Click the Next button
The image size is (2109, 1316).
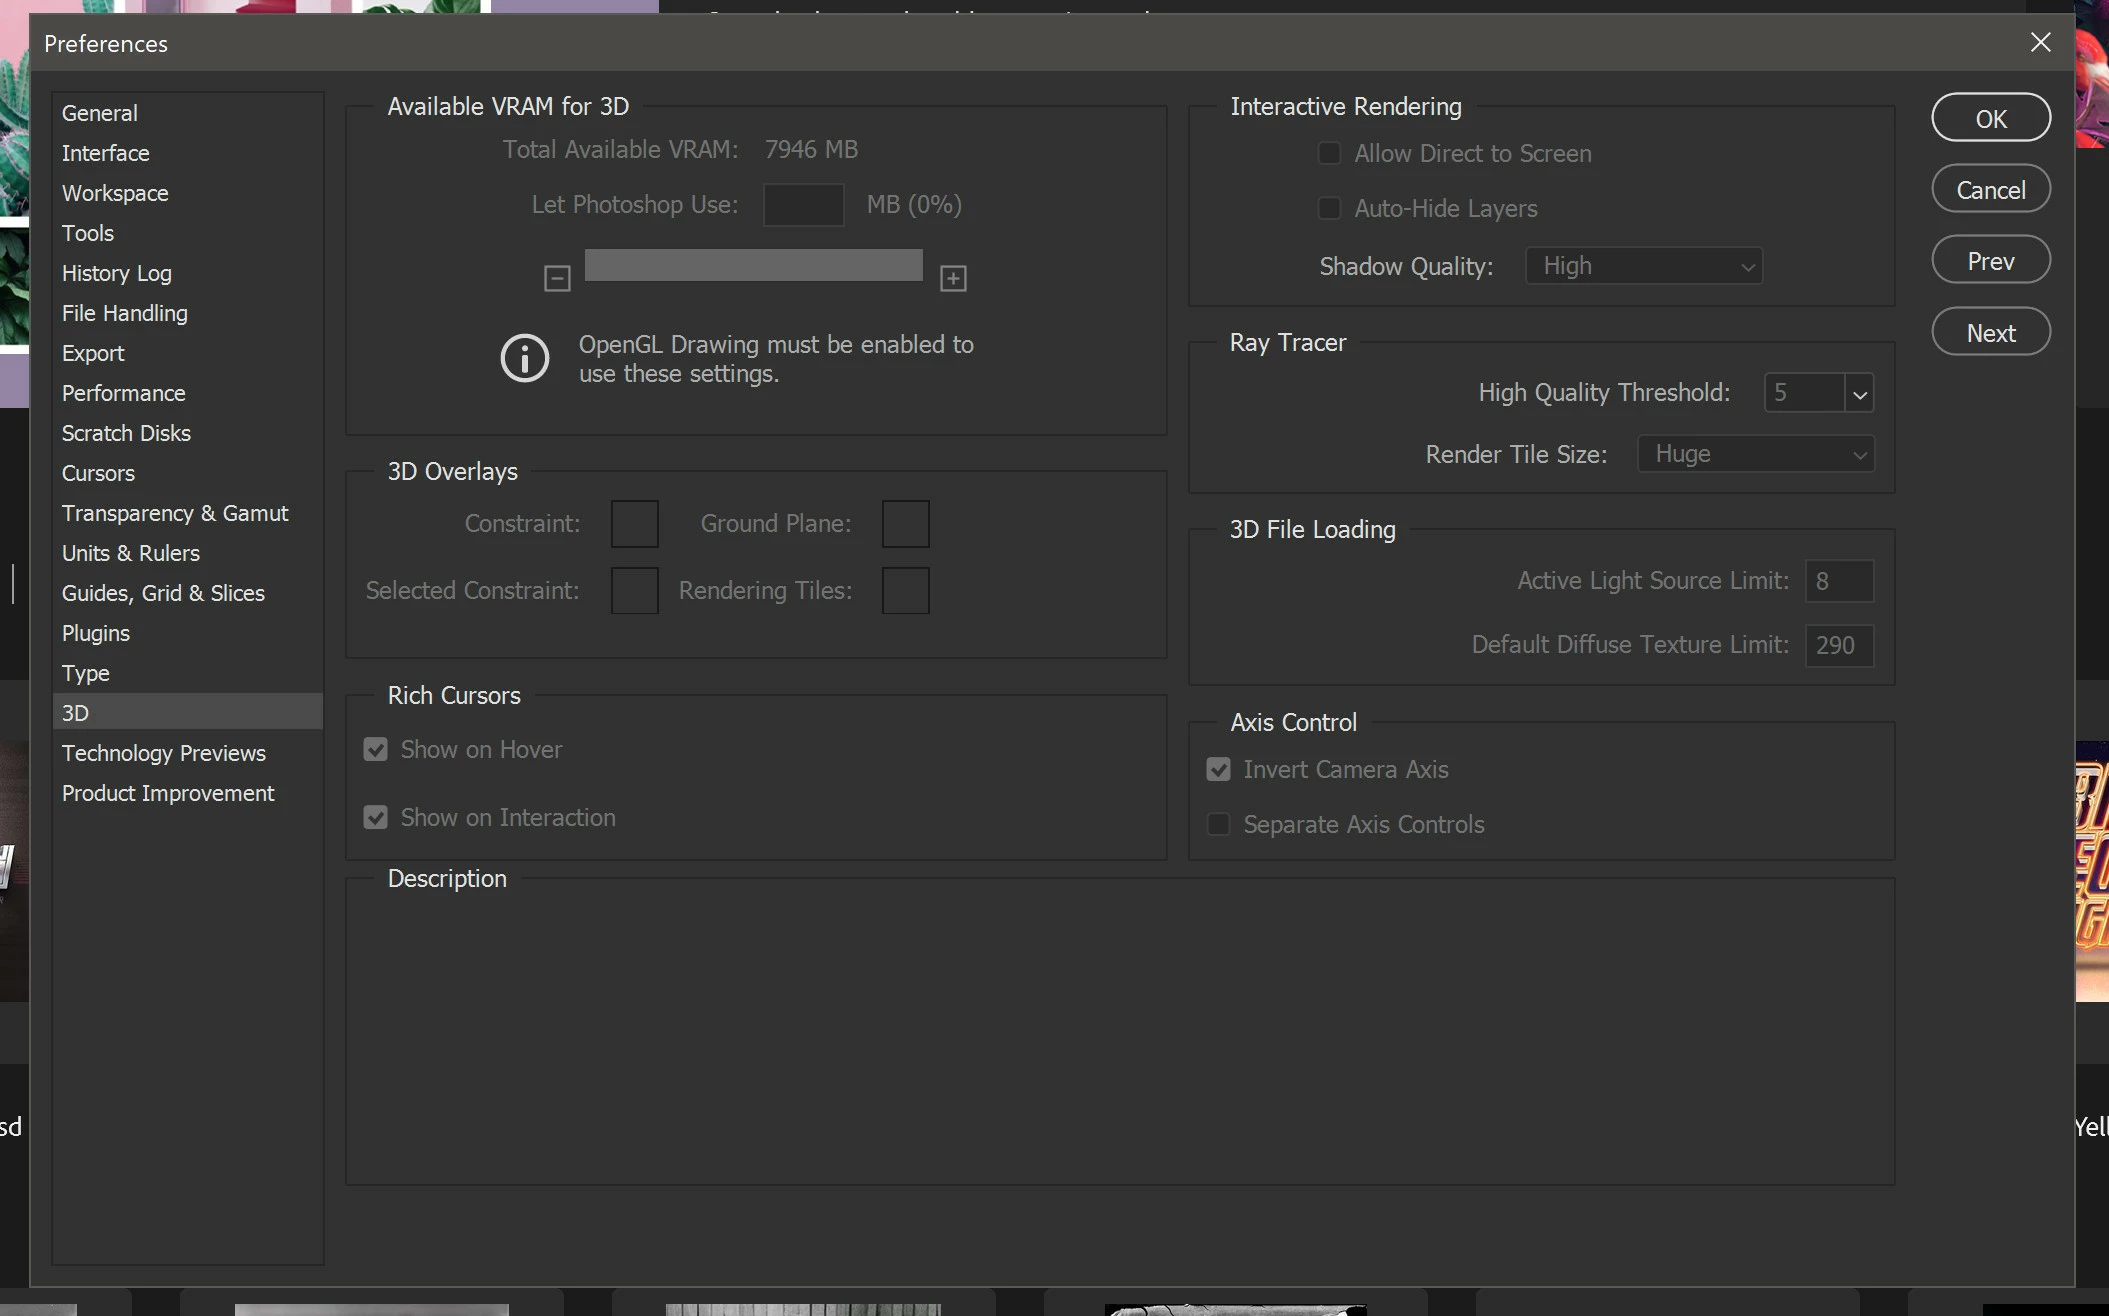click(x=1990, y=333)
